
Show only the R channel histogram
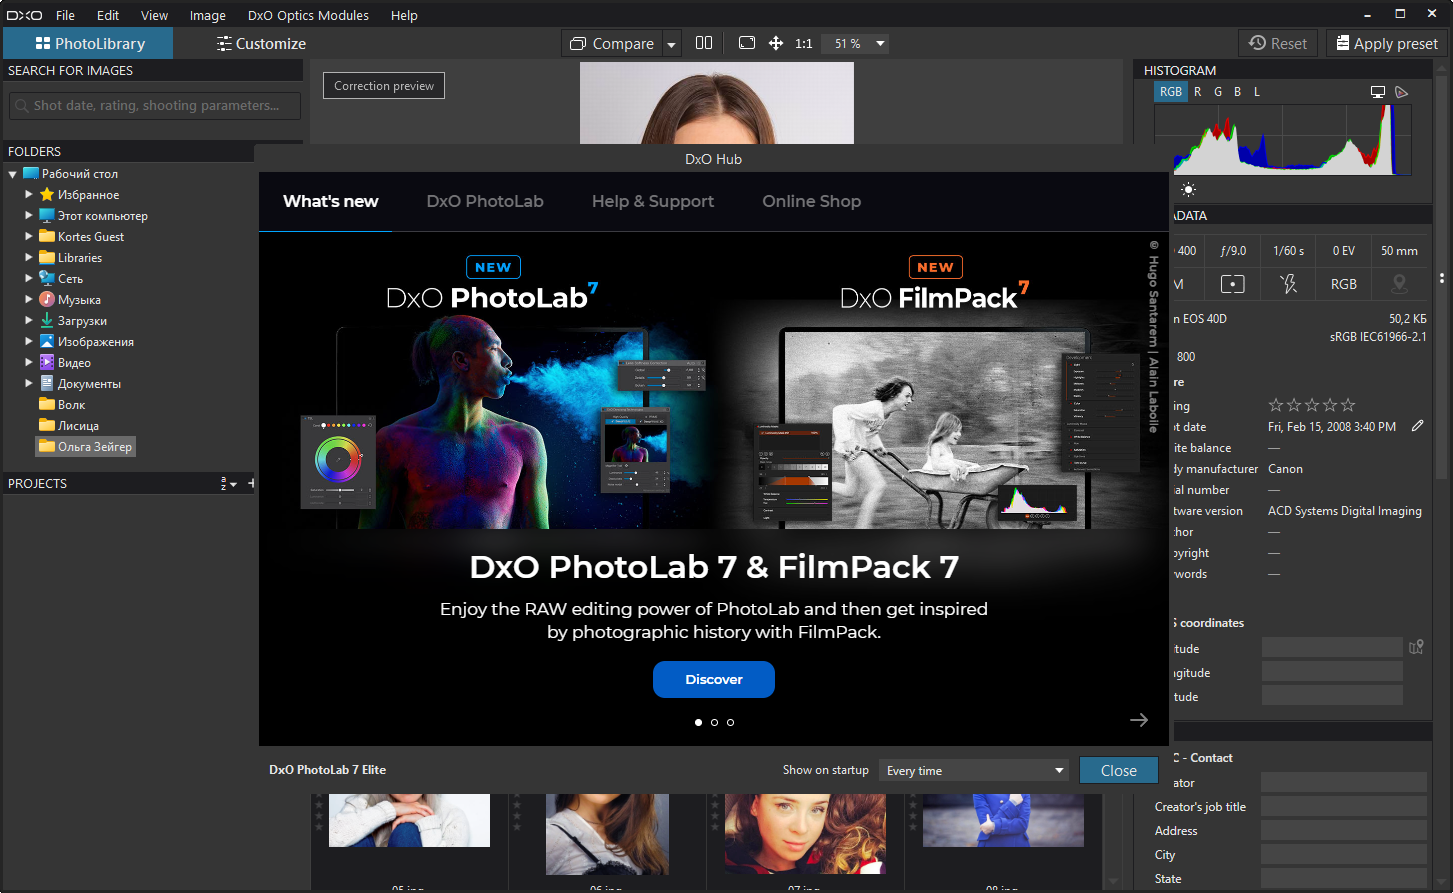coord(1198,92)
